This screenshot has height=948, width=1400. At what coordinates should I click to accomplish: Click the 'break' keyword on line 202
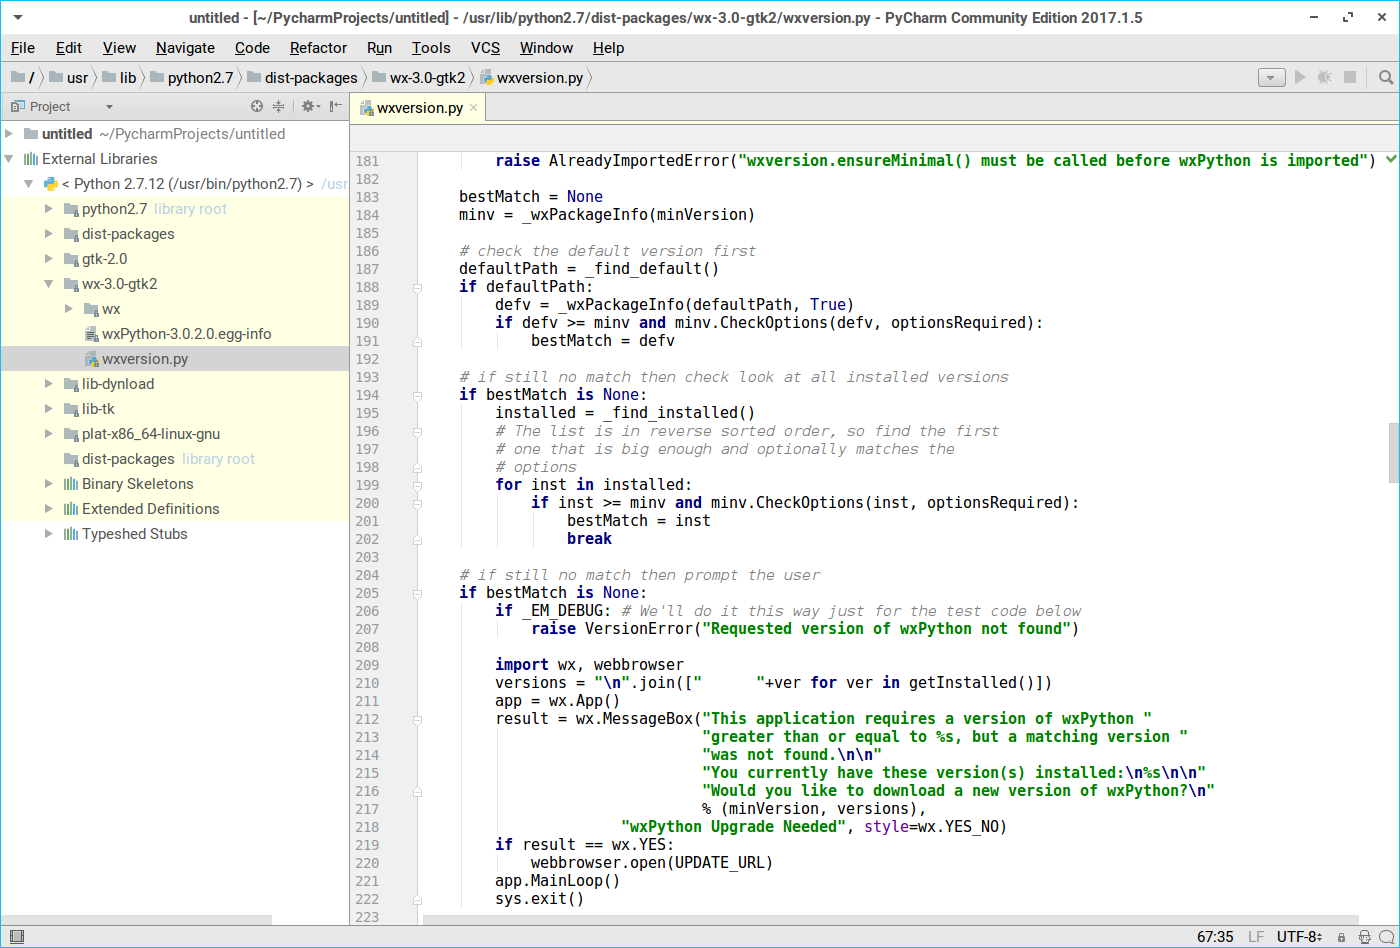click(x=589, y=539)
